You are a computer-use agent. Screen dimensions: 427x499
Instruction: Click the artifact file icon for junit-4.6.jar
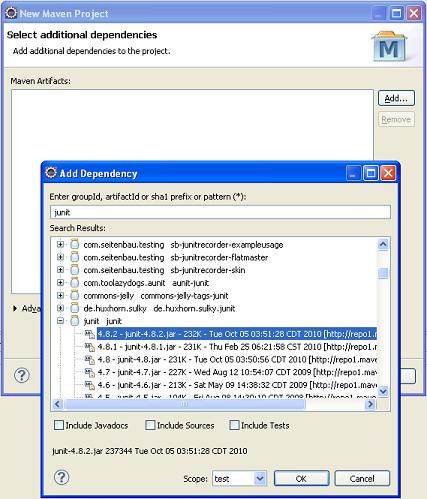point(89,385)
